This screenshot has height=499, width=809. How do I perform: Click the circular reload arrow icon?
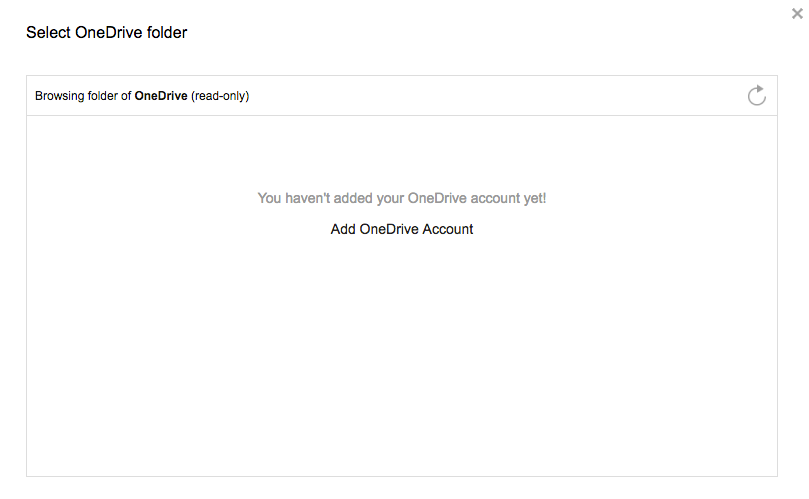[x=756, y=95]
